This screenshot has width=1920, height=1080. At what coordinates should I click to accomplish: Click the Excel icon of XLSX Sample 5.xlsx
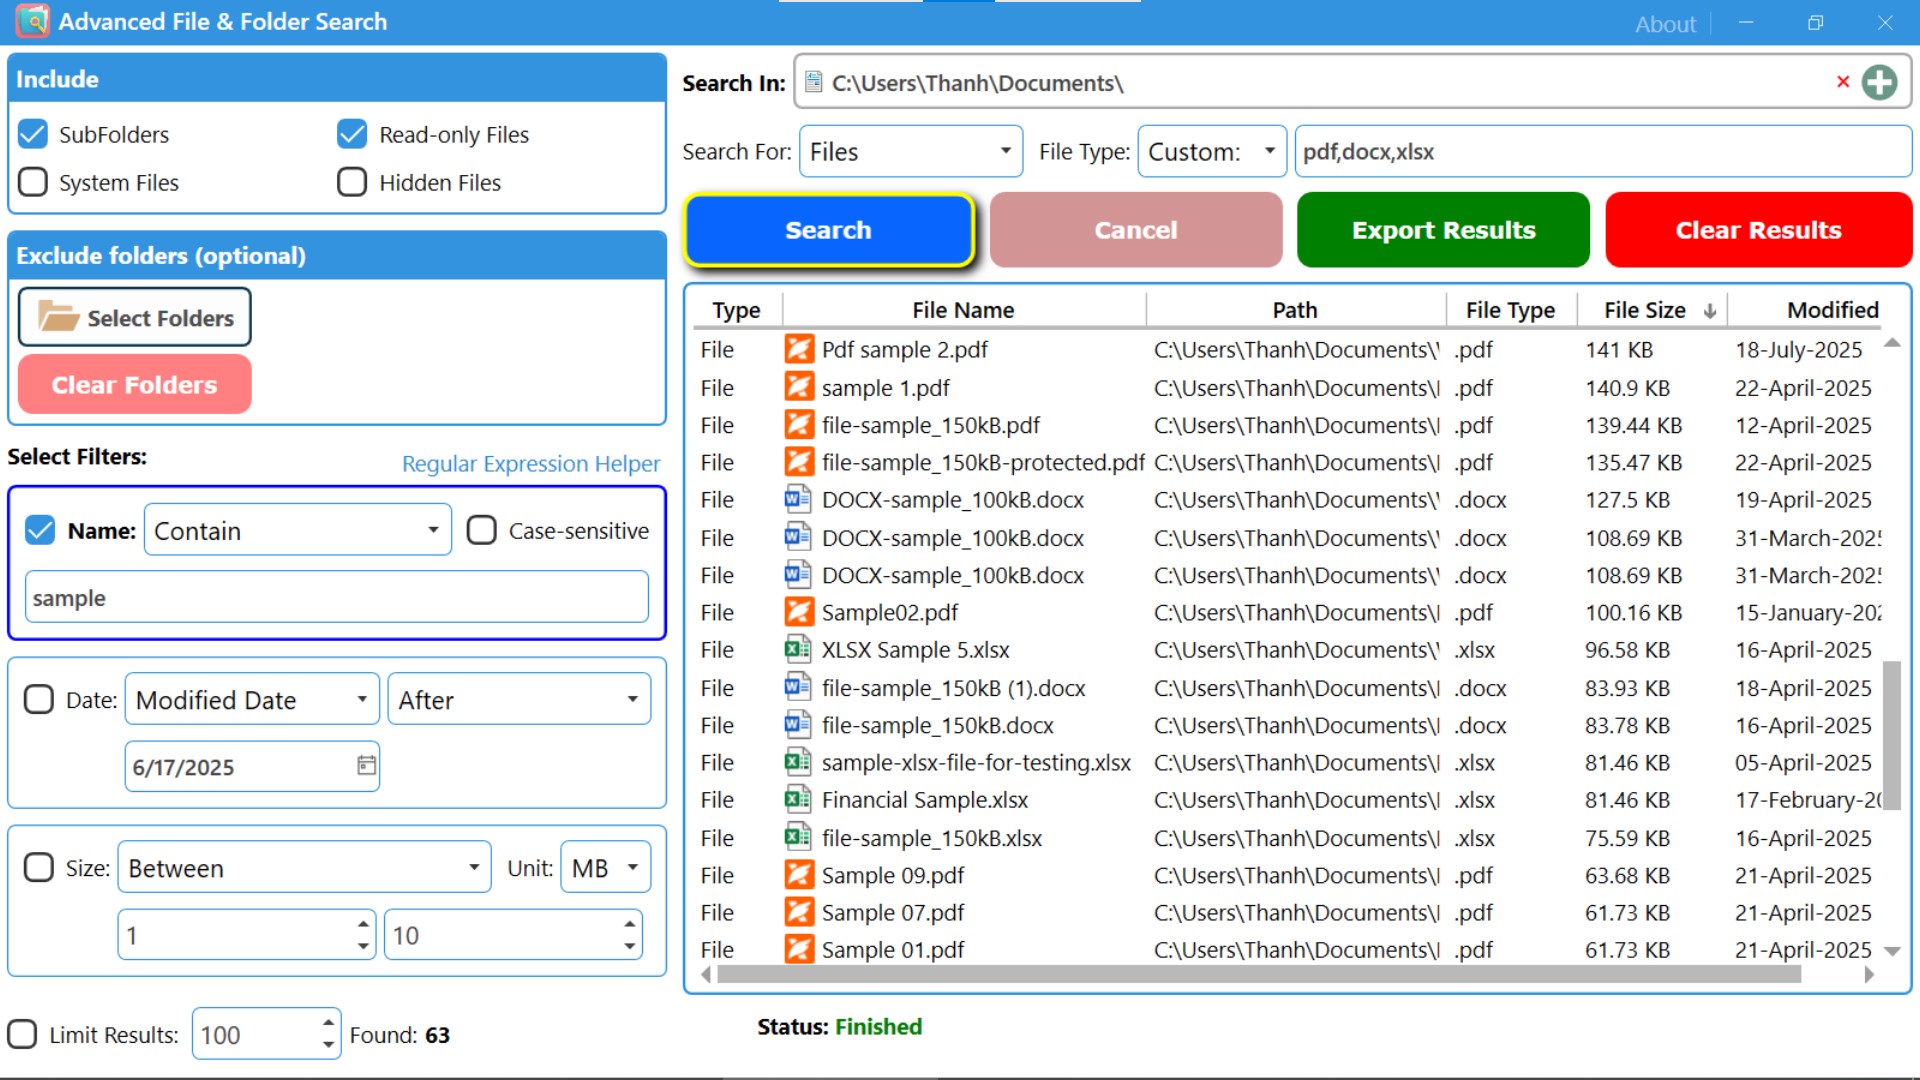(x=798, y=649)
